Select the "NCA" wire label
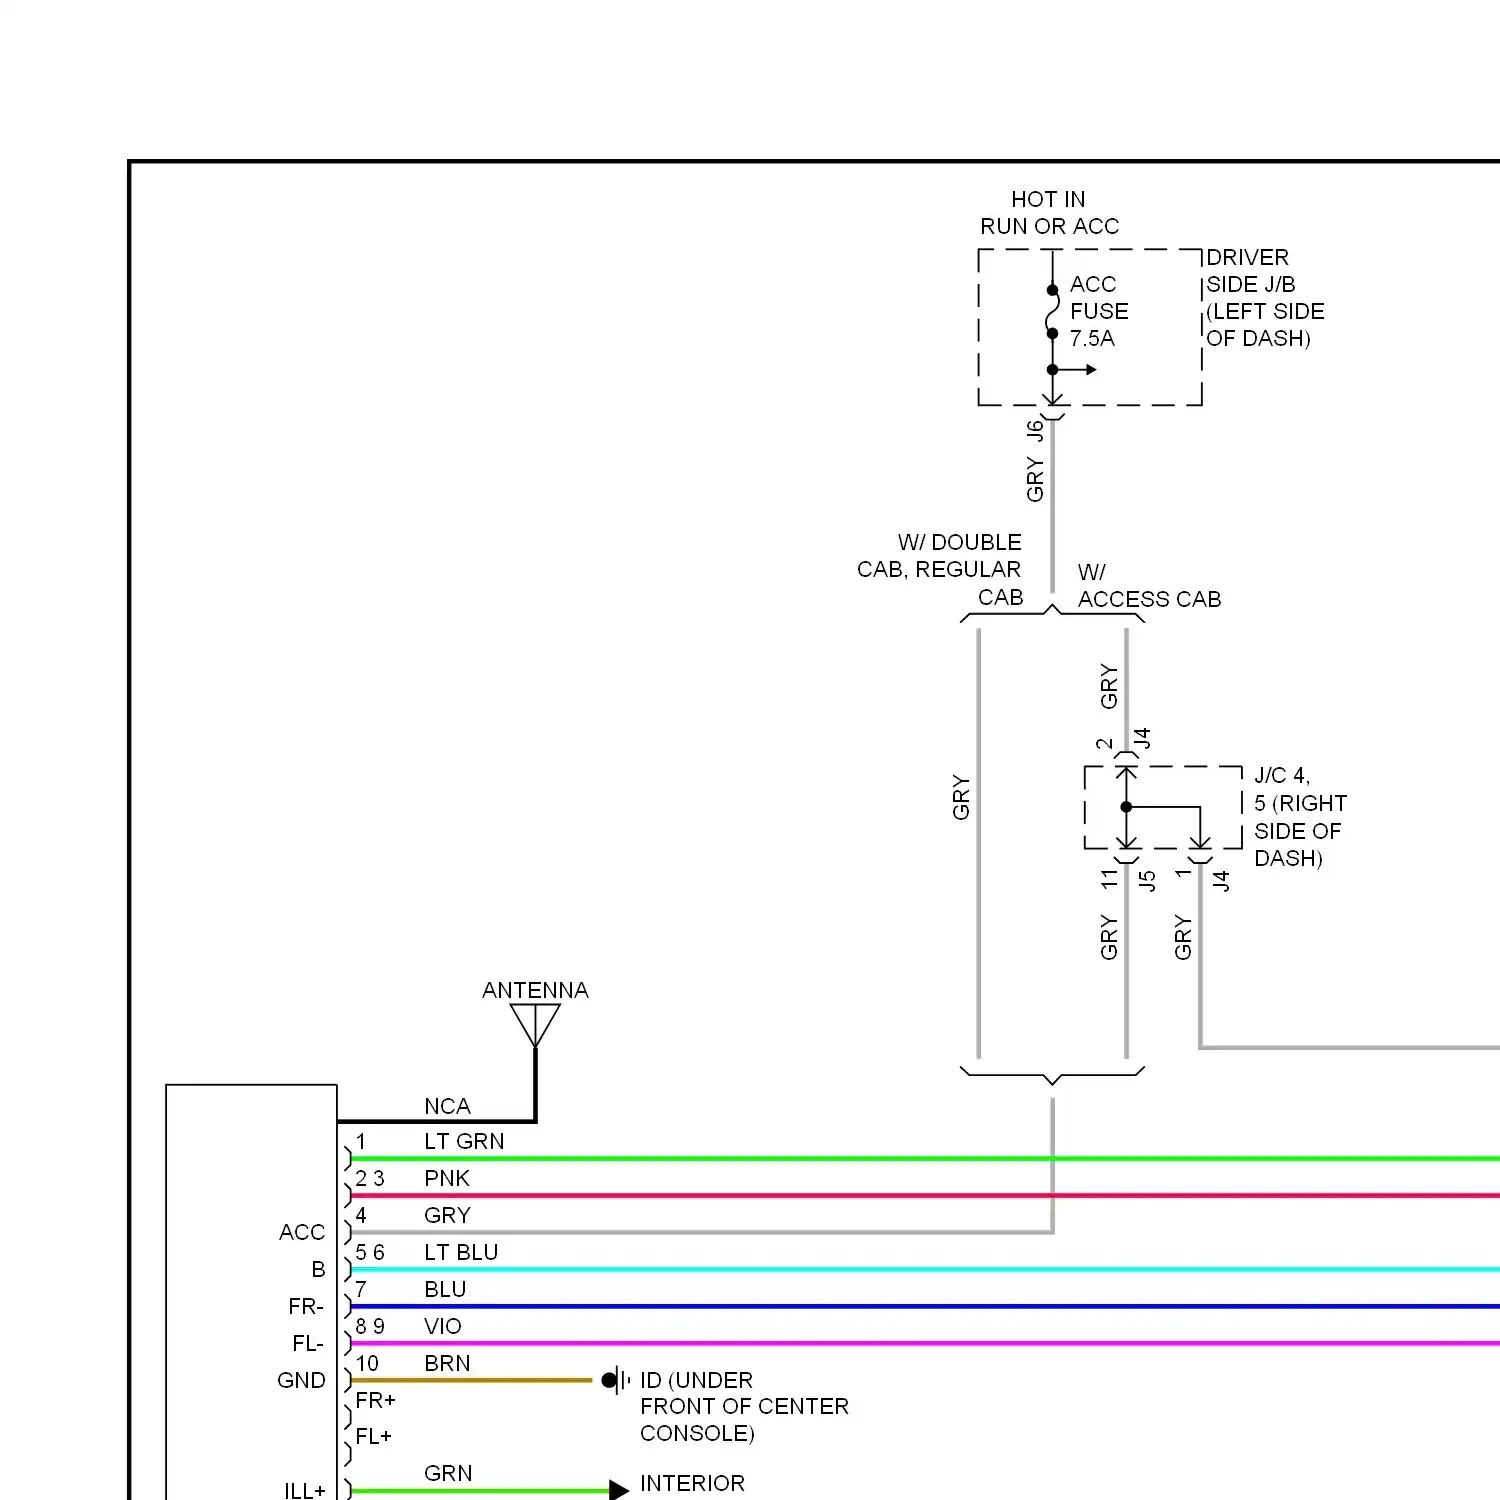Image resolution: width=1500 pixels, height=1500 pixels. [x=447, y=1106]
